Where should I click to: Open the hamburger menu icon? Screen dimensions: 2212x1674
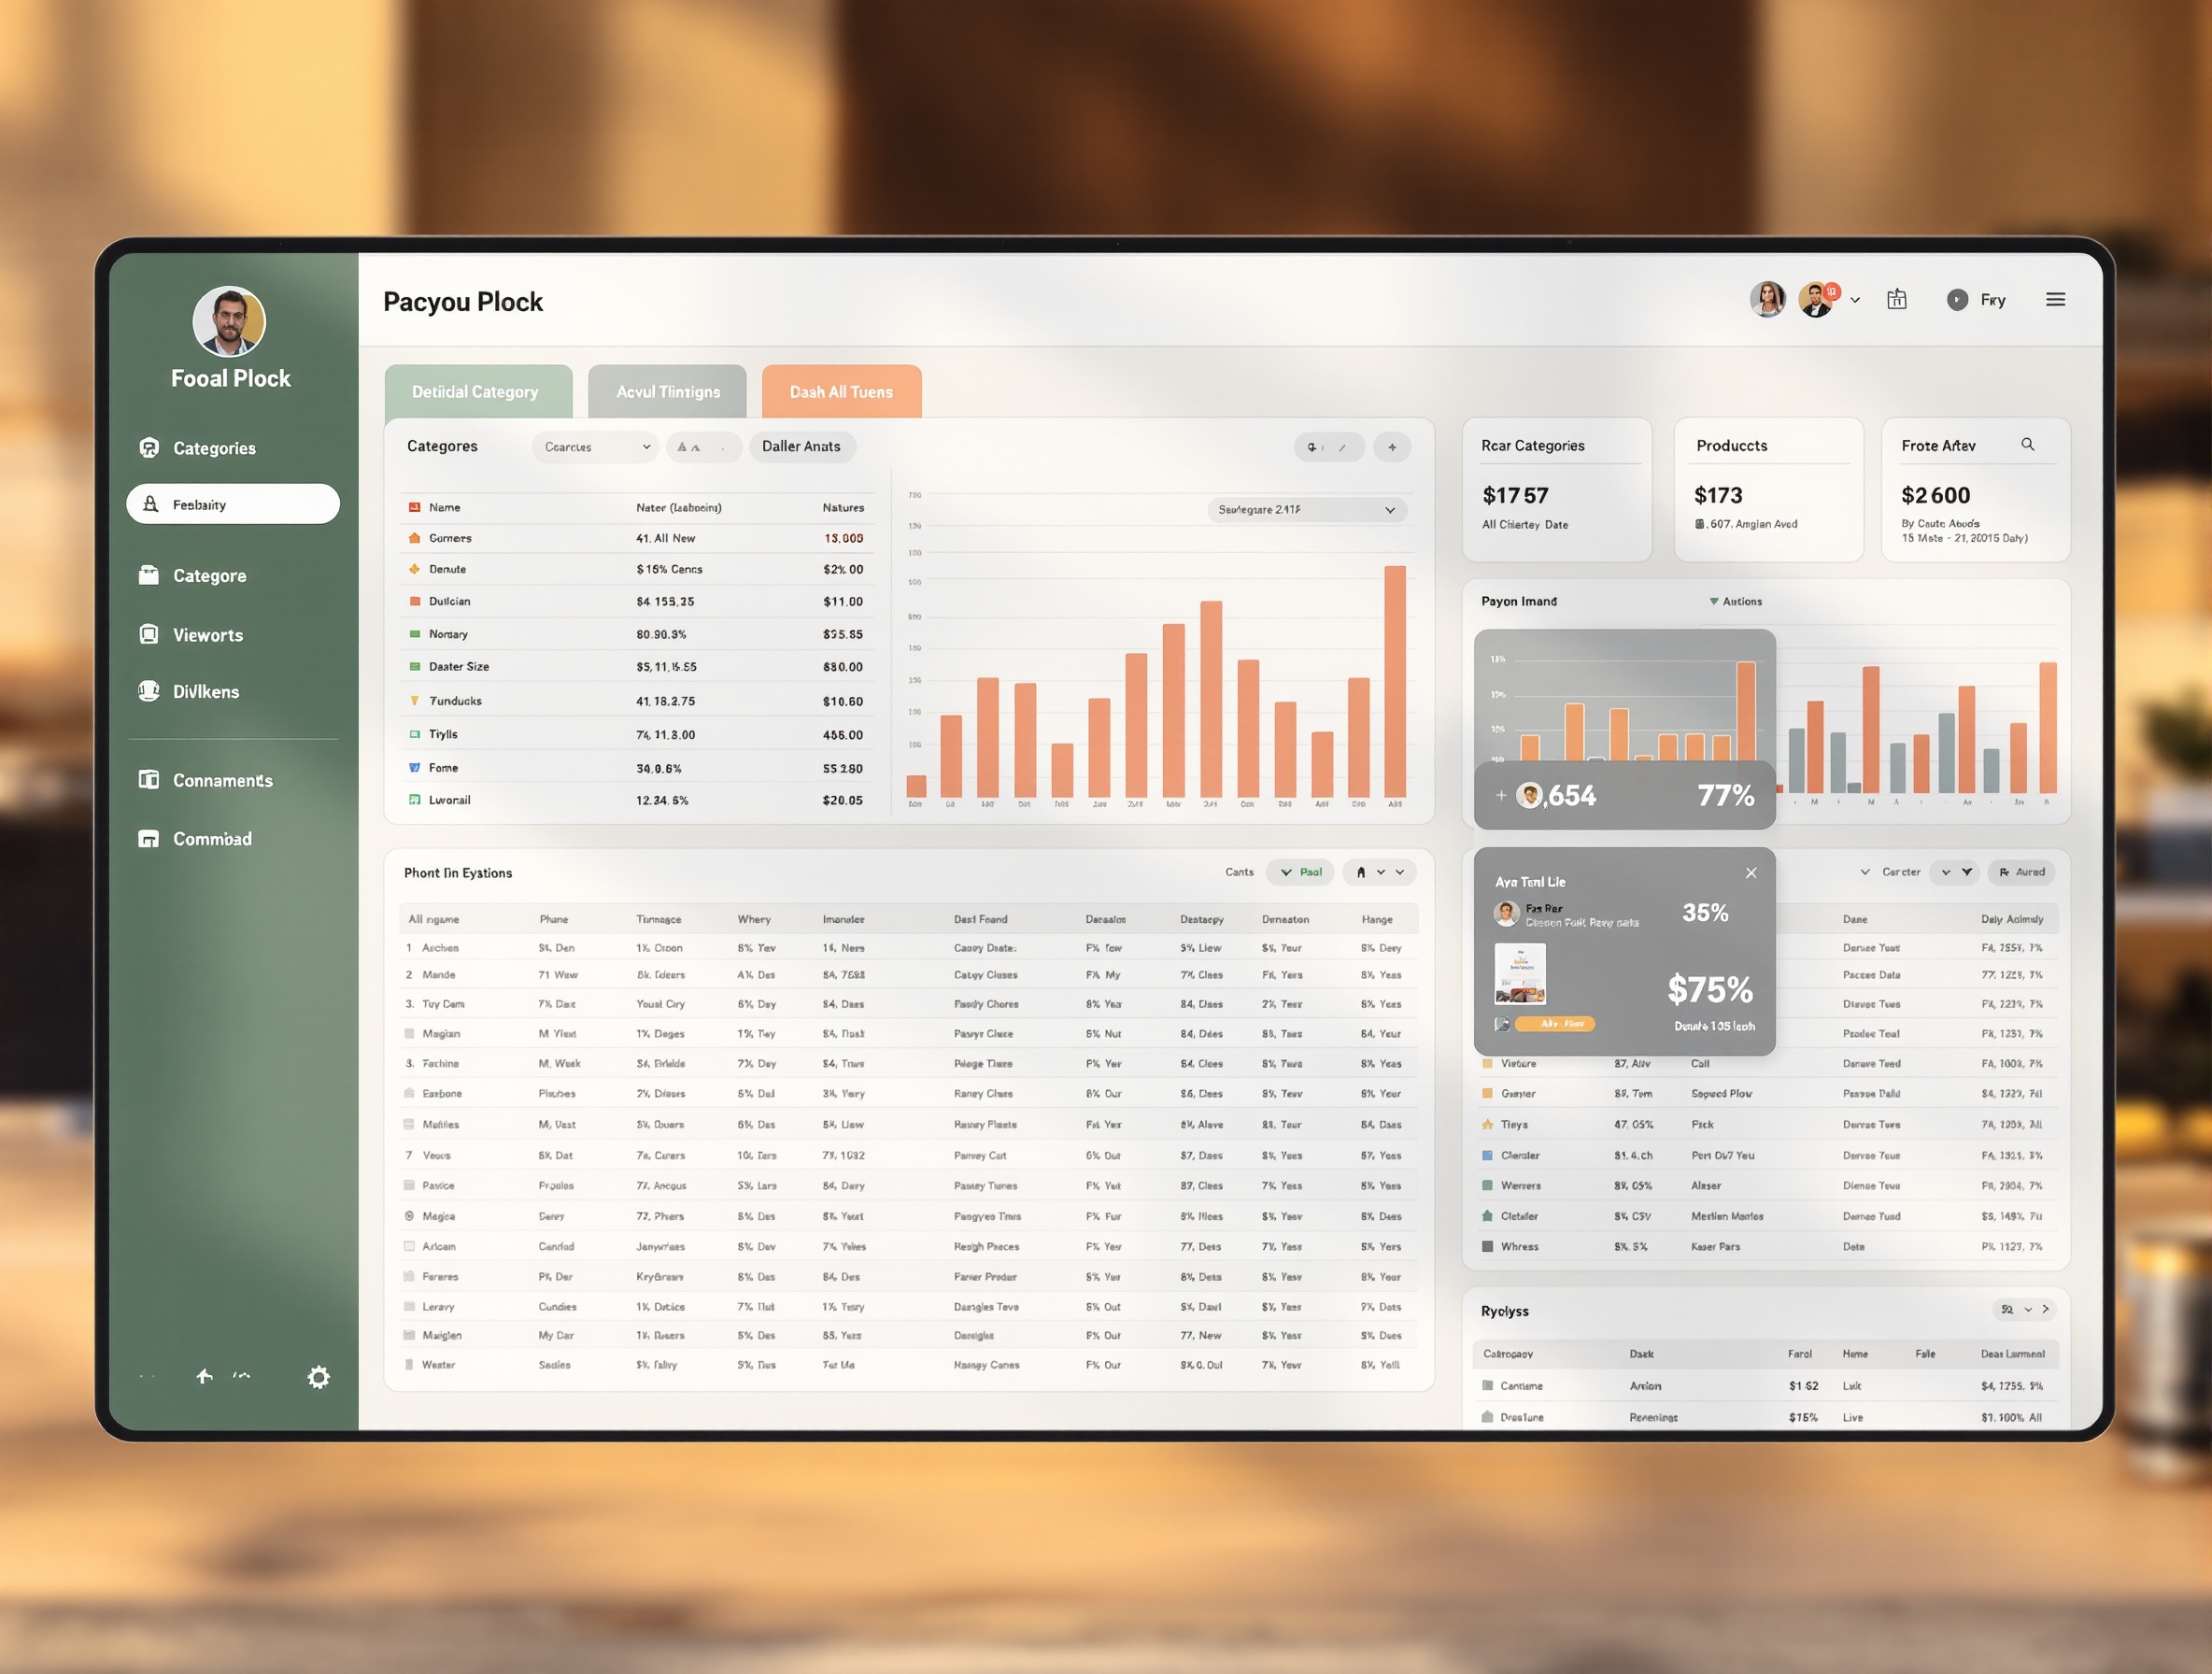click(x=2056, y=300)
